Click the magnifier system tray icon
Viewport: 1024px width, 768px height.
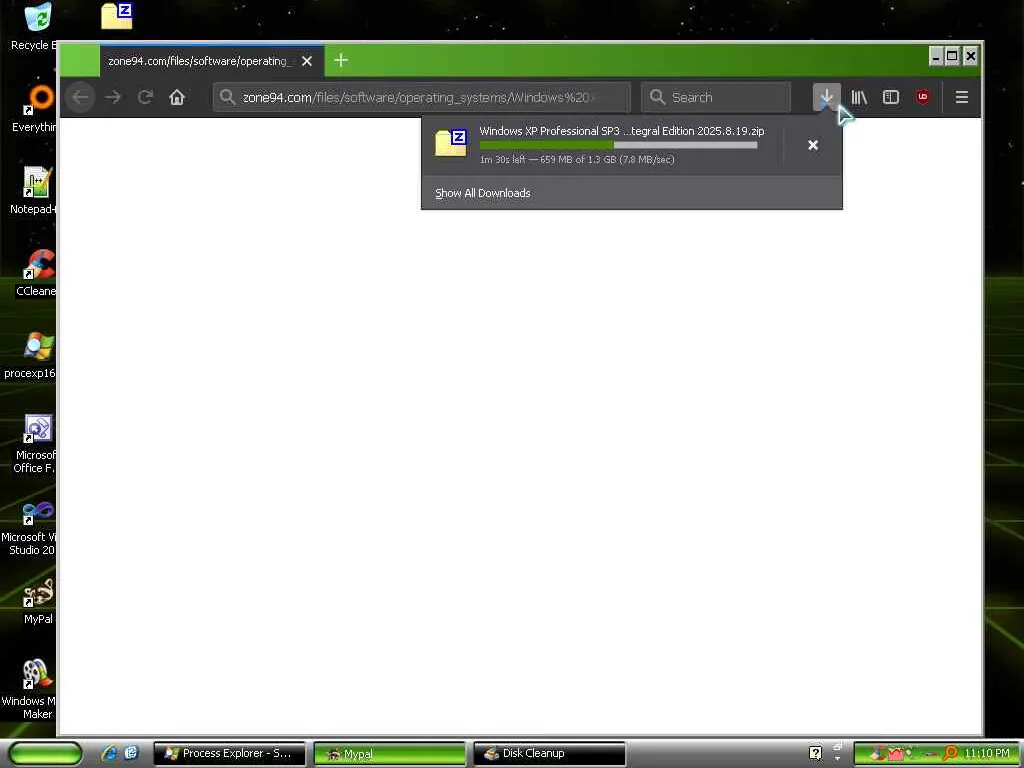(951, 754)
